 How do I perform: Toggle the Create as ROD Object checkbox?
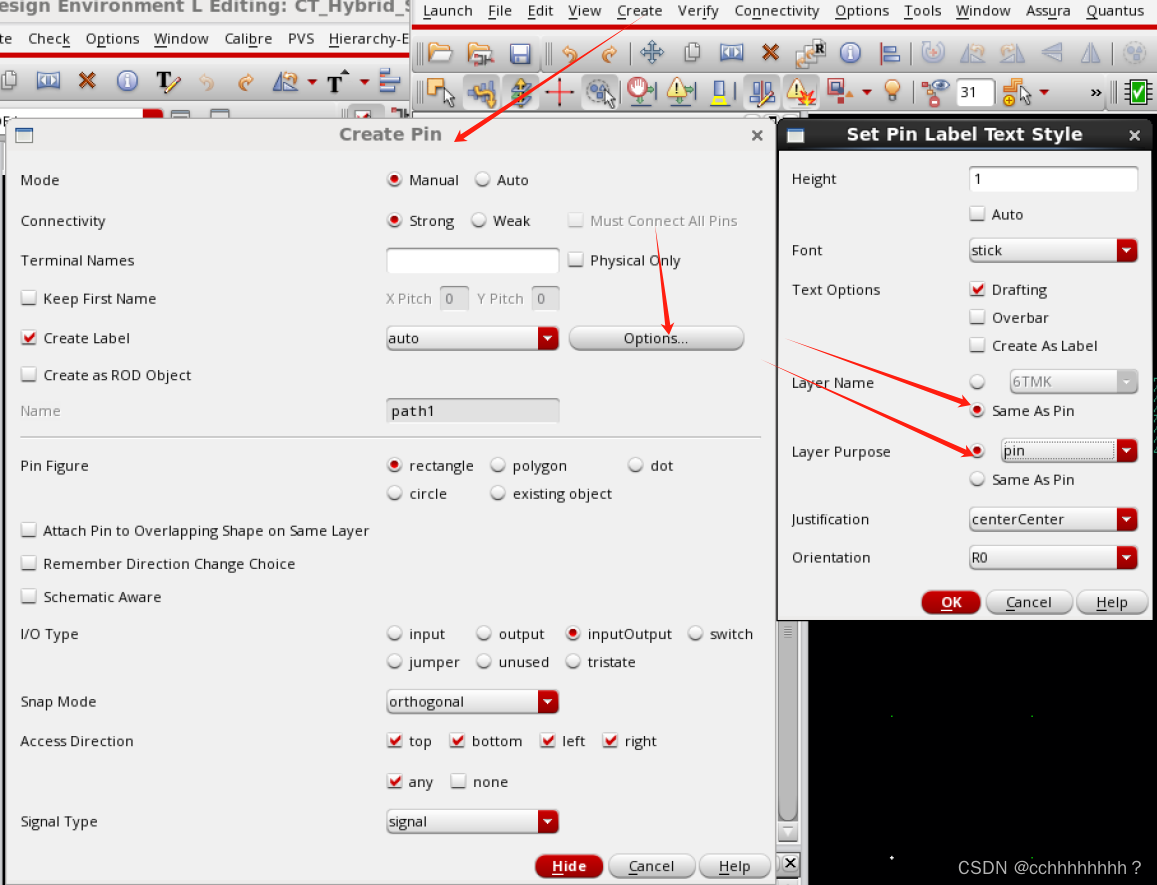pos(29,375)
